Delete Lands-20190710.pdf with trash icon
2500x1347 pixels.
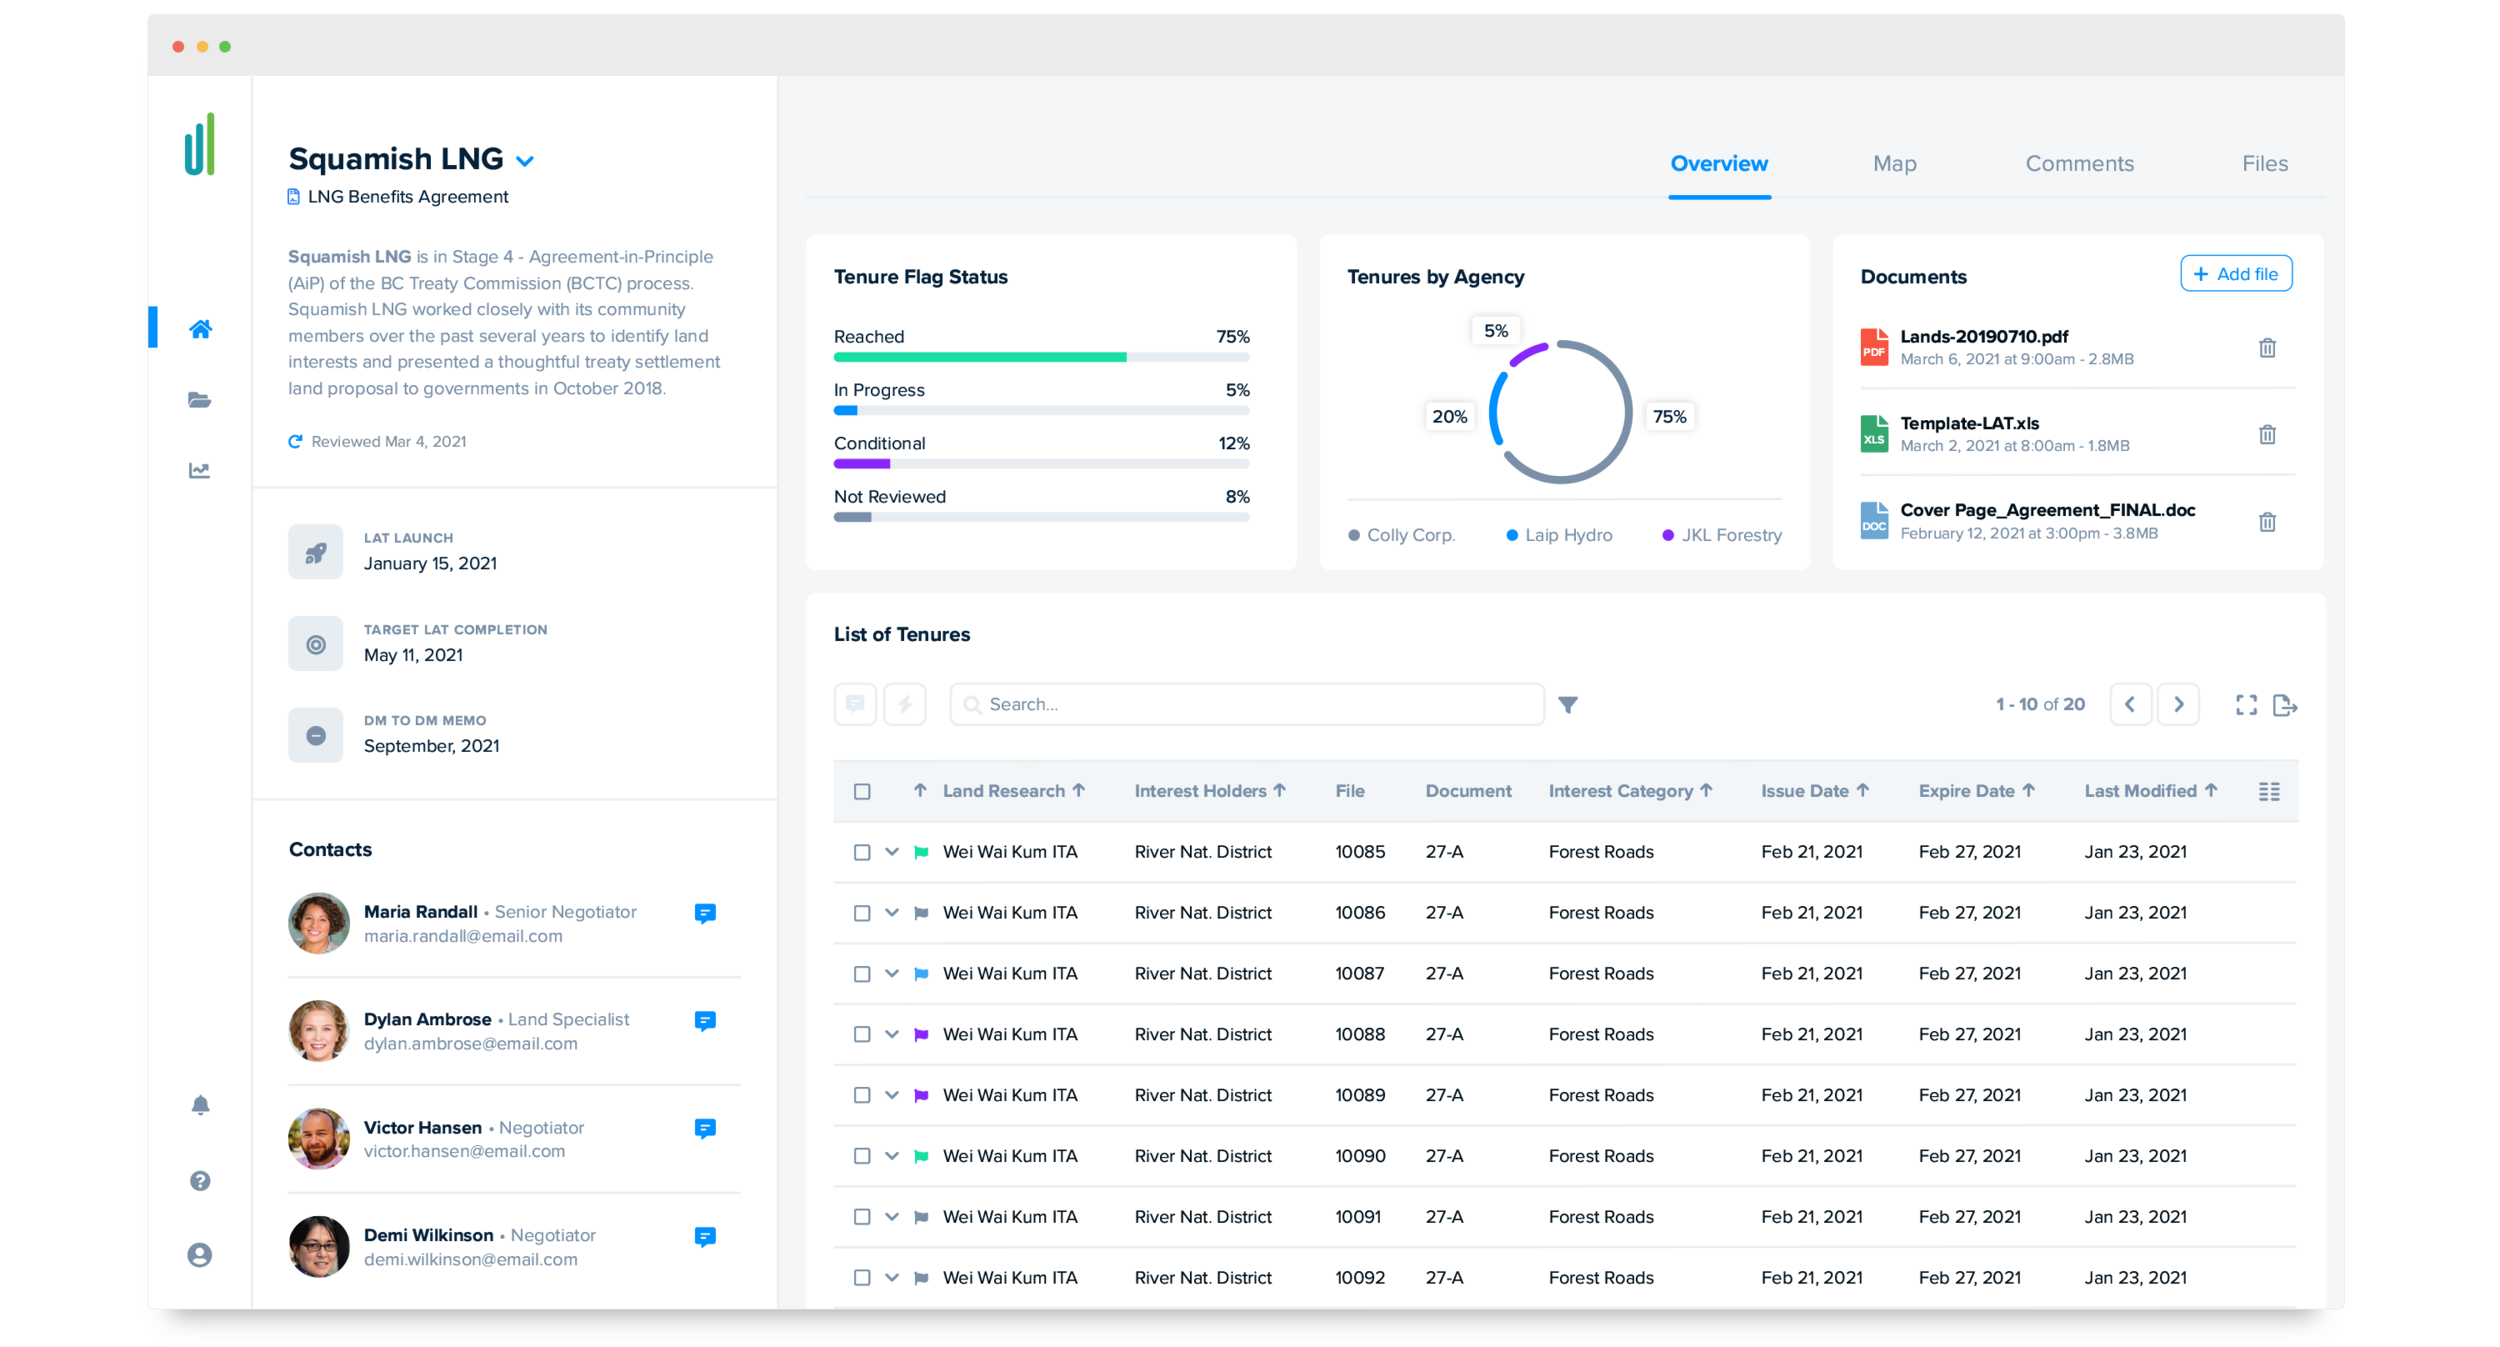[2267, 348]
